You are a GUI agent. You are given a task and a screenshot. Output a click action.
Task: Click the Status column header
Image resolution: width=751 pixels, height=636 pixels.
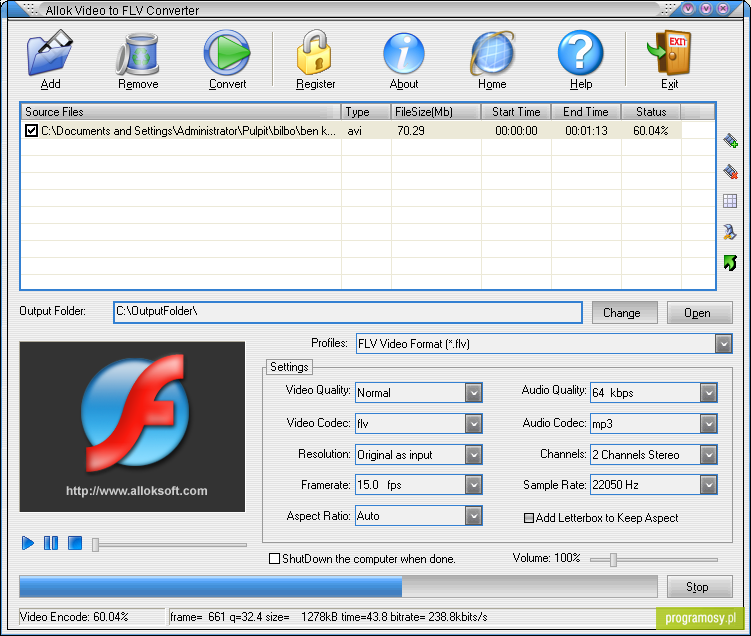[x=651, y=112]
